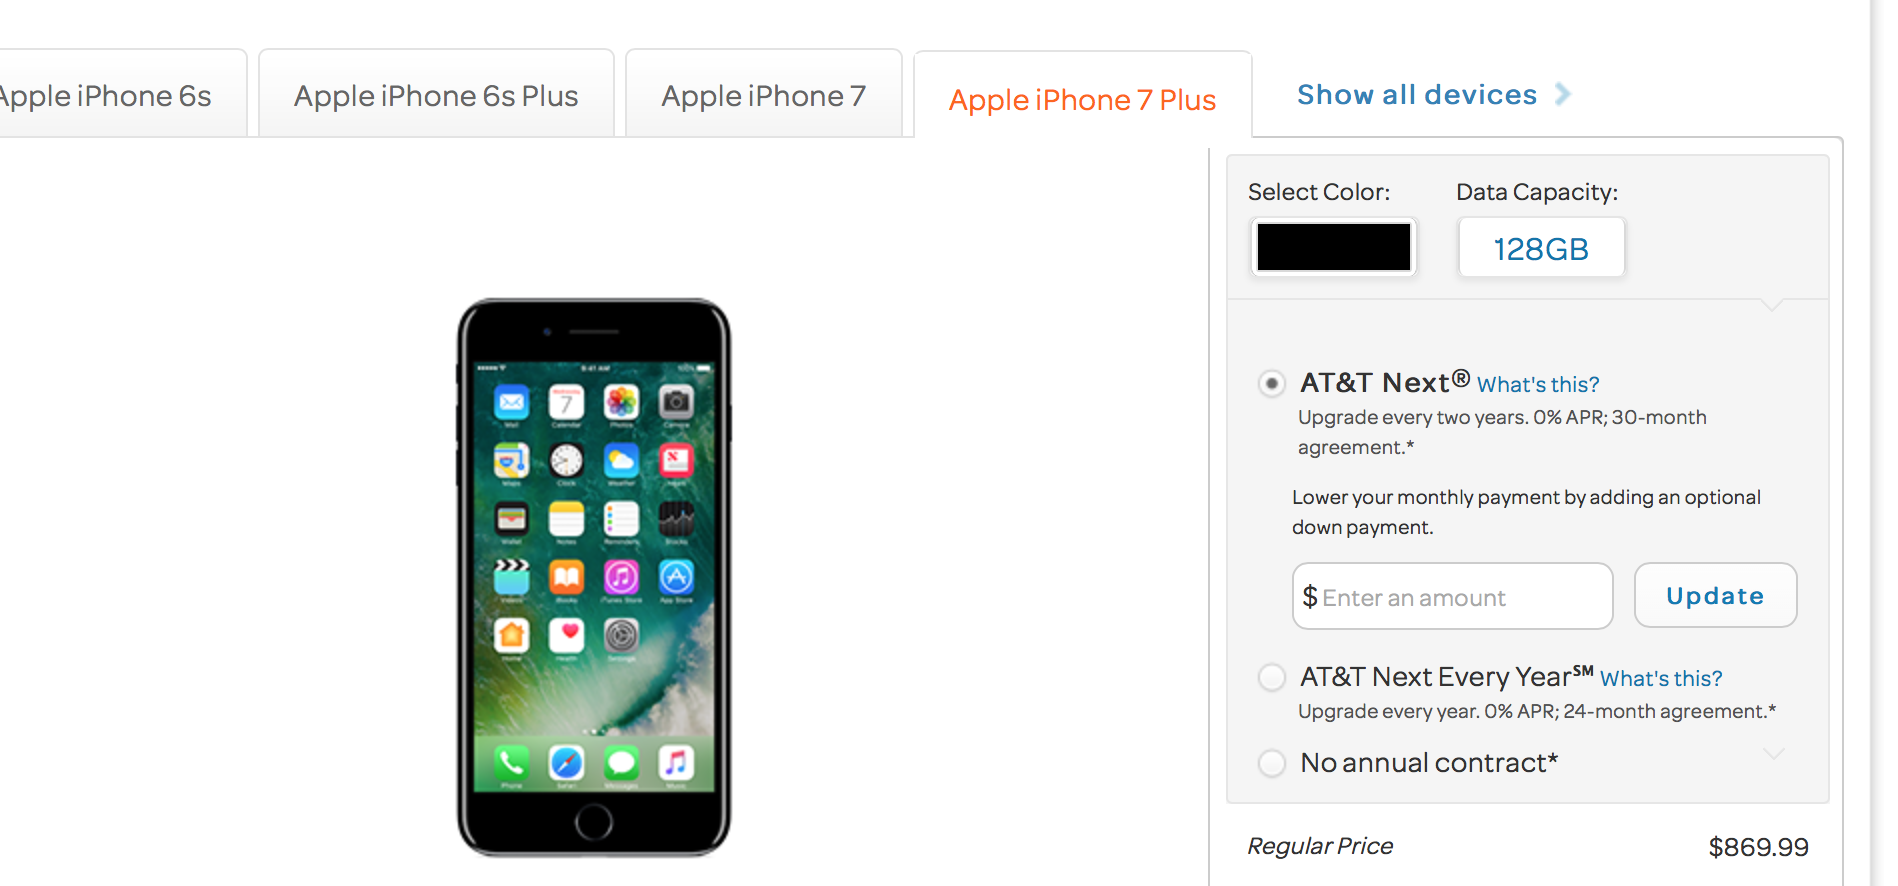Viewport: 1898px width, 886px height.
Task: Choose the AT&T Next Every Year option
Action: click(1271, 677)
